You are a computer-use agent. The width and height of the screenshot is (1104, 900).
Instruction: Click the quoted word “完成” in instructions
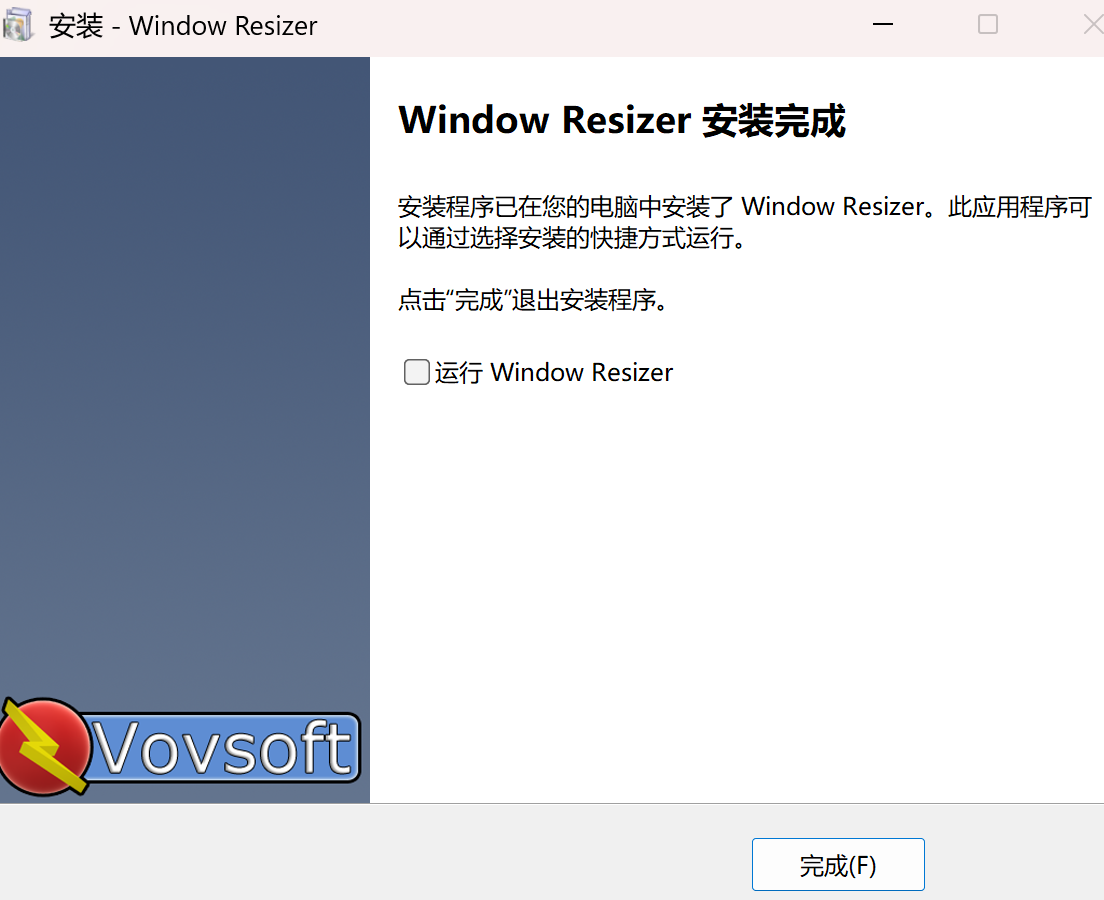[478, 300]
